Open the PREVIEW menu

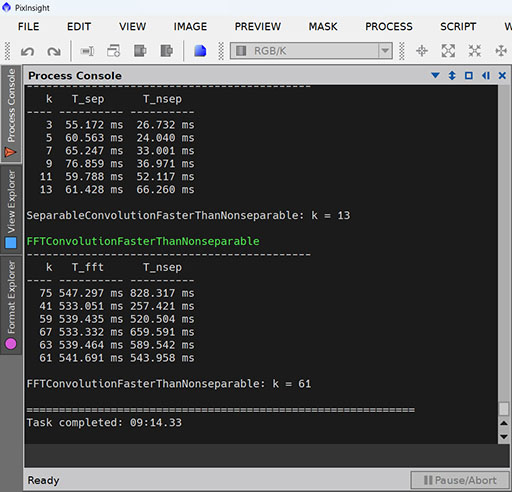point(258,26)
